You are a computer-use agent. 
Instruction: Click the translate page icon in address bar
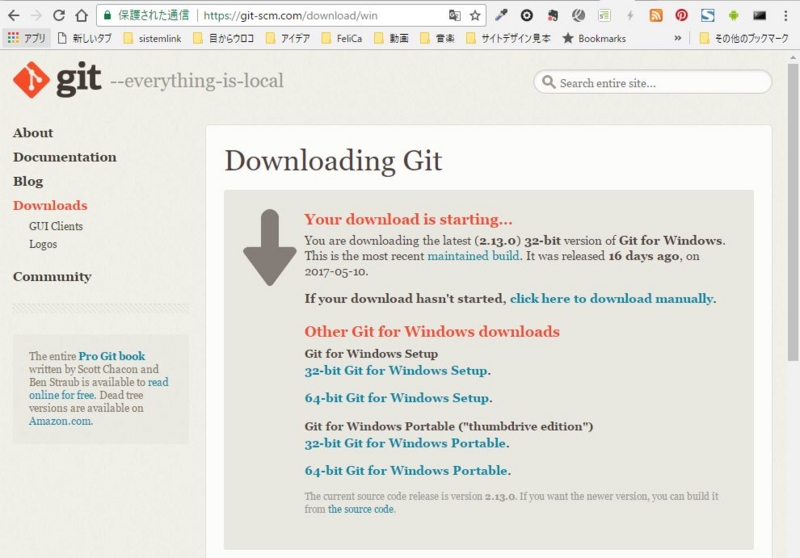[454, 15]
